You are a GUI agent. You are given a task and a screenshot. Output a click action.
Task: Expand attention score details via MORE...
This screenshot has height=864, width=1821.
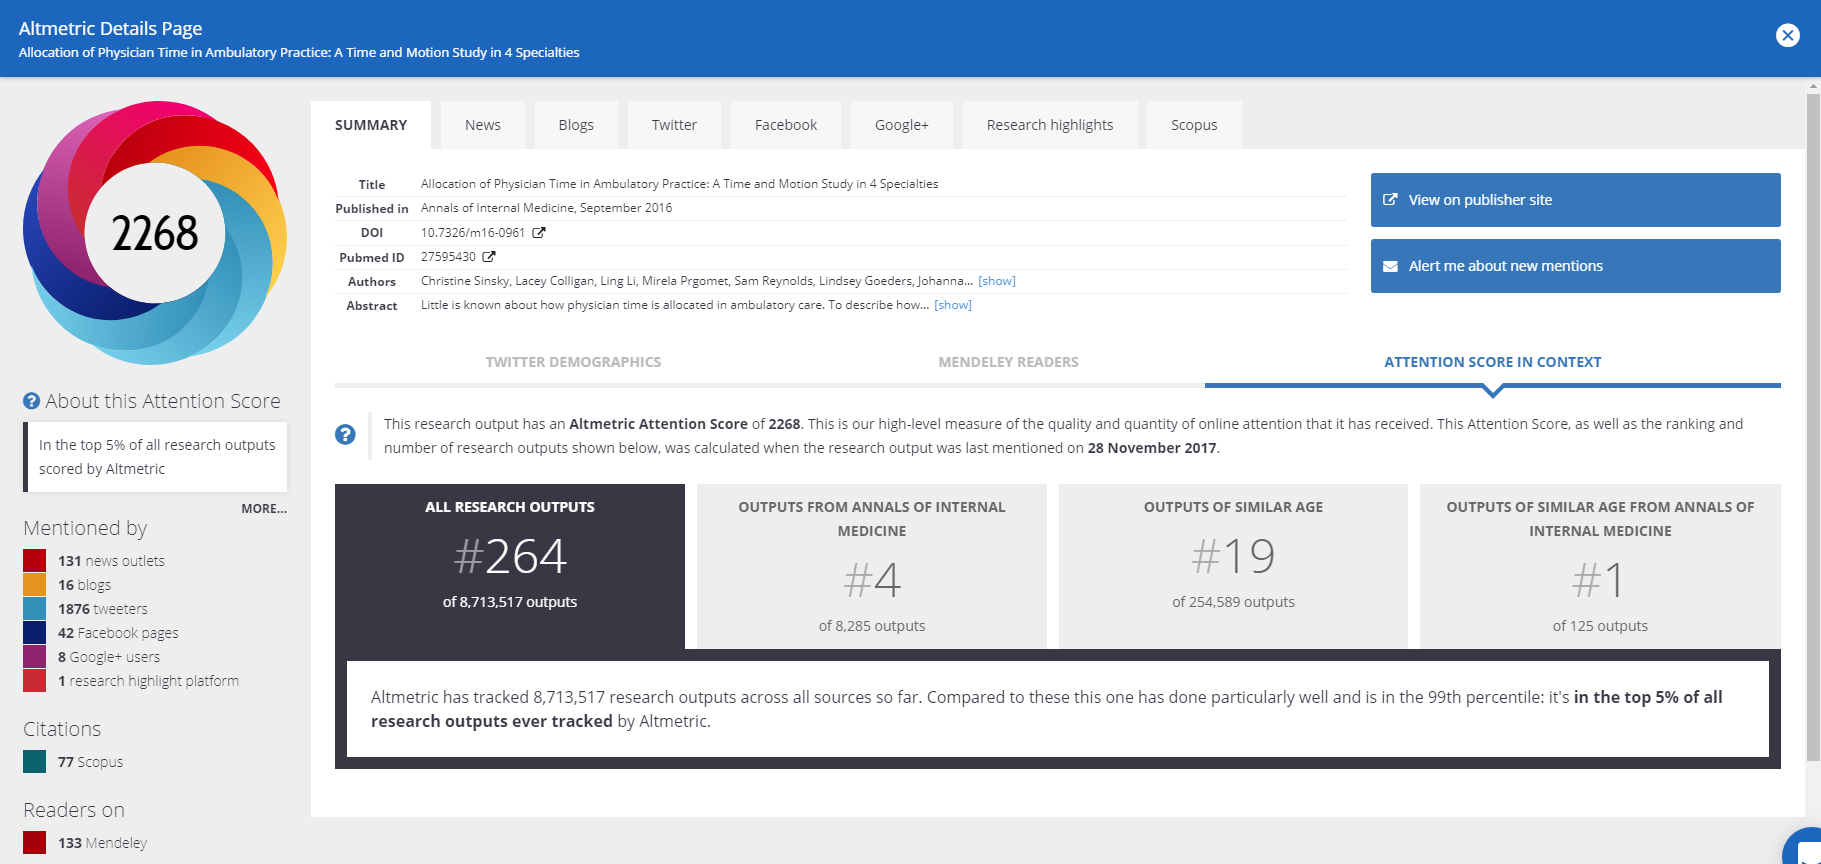pos(263,509)
